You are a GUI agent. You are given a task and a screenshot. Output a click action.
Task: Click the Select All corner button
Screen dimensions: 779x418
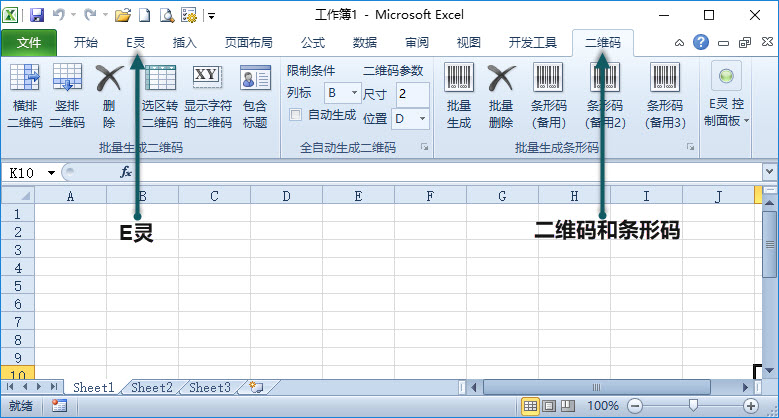(x=18, y=195)
